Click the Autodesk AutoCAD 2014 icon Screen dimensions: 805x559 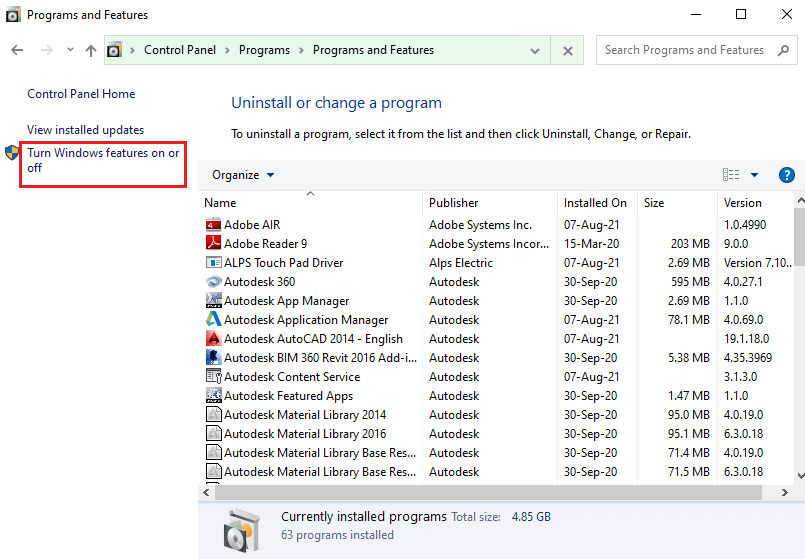(214, 338)
